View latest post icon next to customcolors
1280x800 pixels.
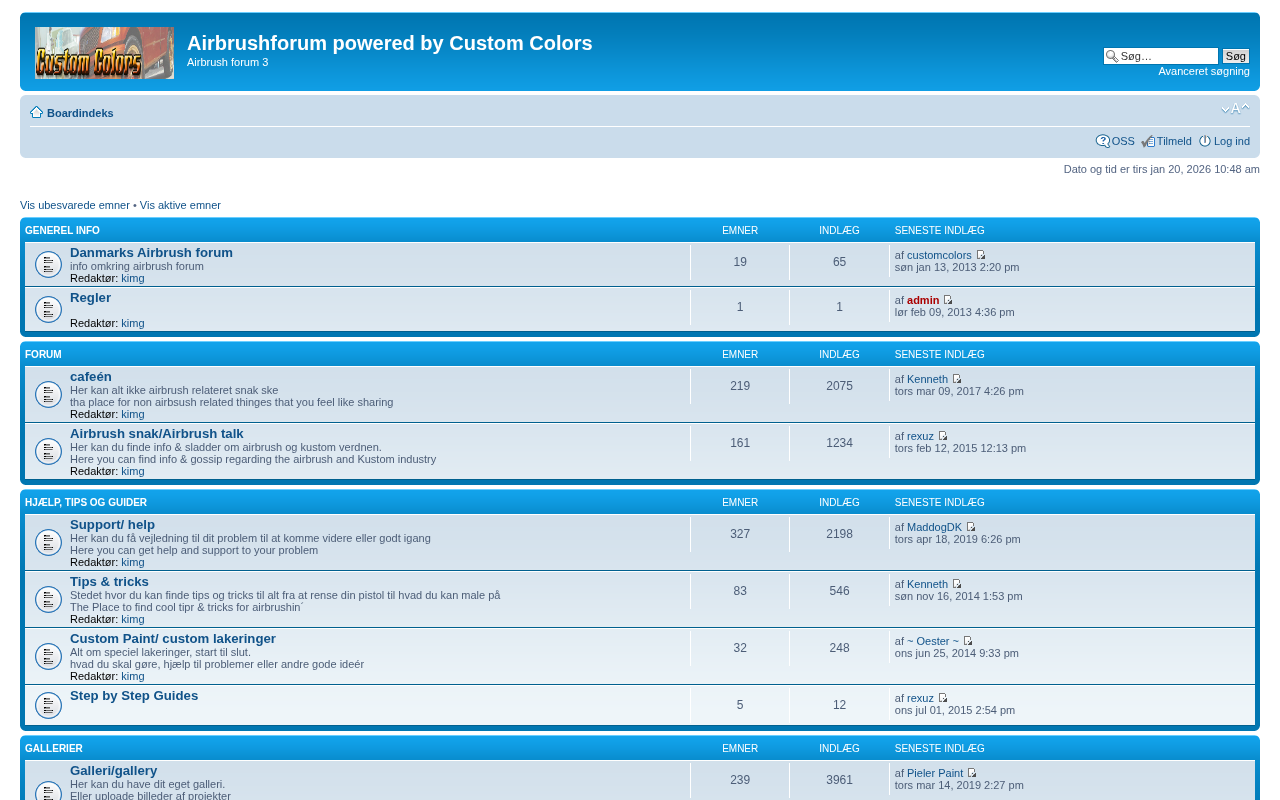click(x=981, y=255)
